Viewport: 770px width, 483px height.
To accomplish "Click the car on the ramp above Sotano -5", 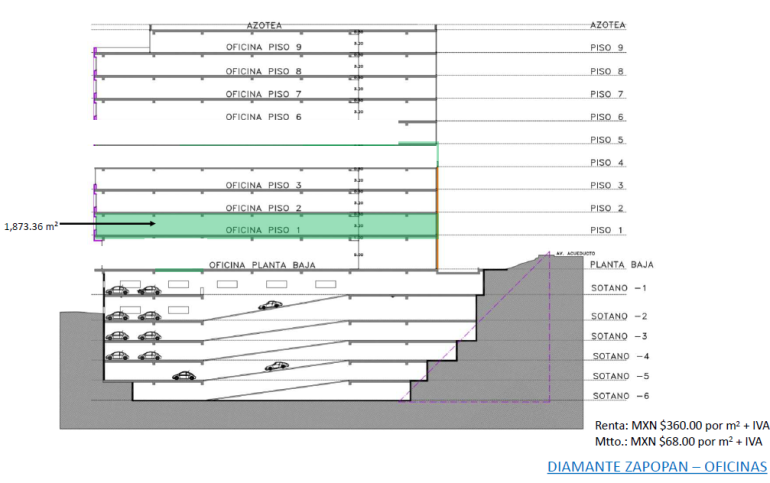I will (277, 366).
